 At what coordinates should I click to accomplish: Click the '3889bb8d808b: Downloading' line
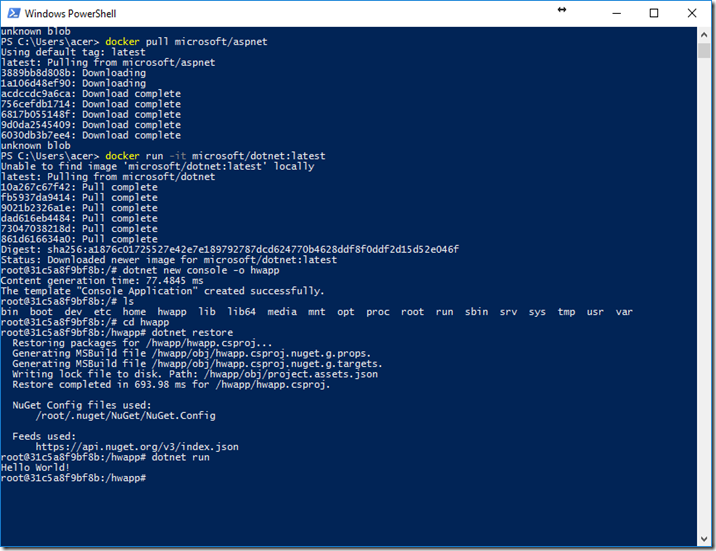click(x=74, y=73)
